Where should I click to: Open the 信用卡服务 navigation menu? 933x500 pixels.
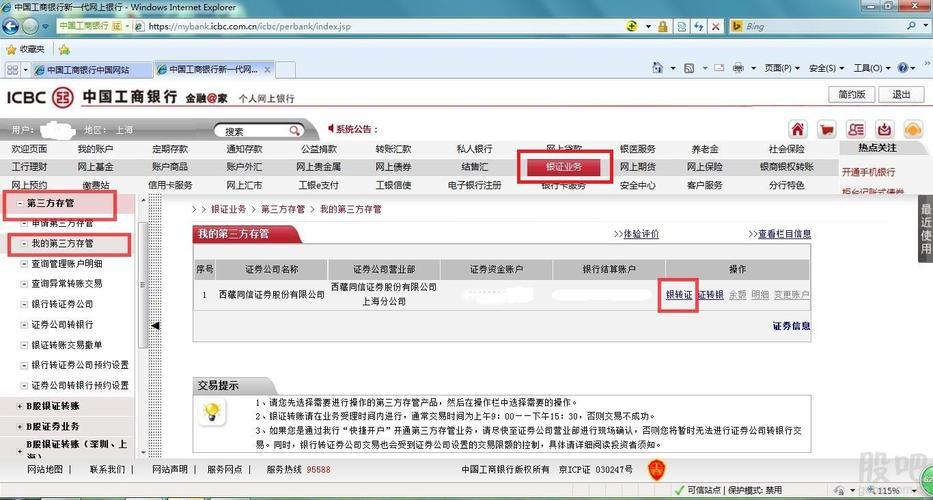tap(170, 185)
